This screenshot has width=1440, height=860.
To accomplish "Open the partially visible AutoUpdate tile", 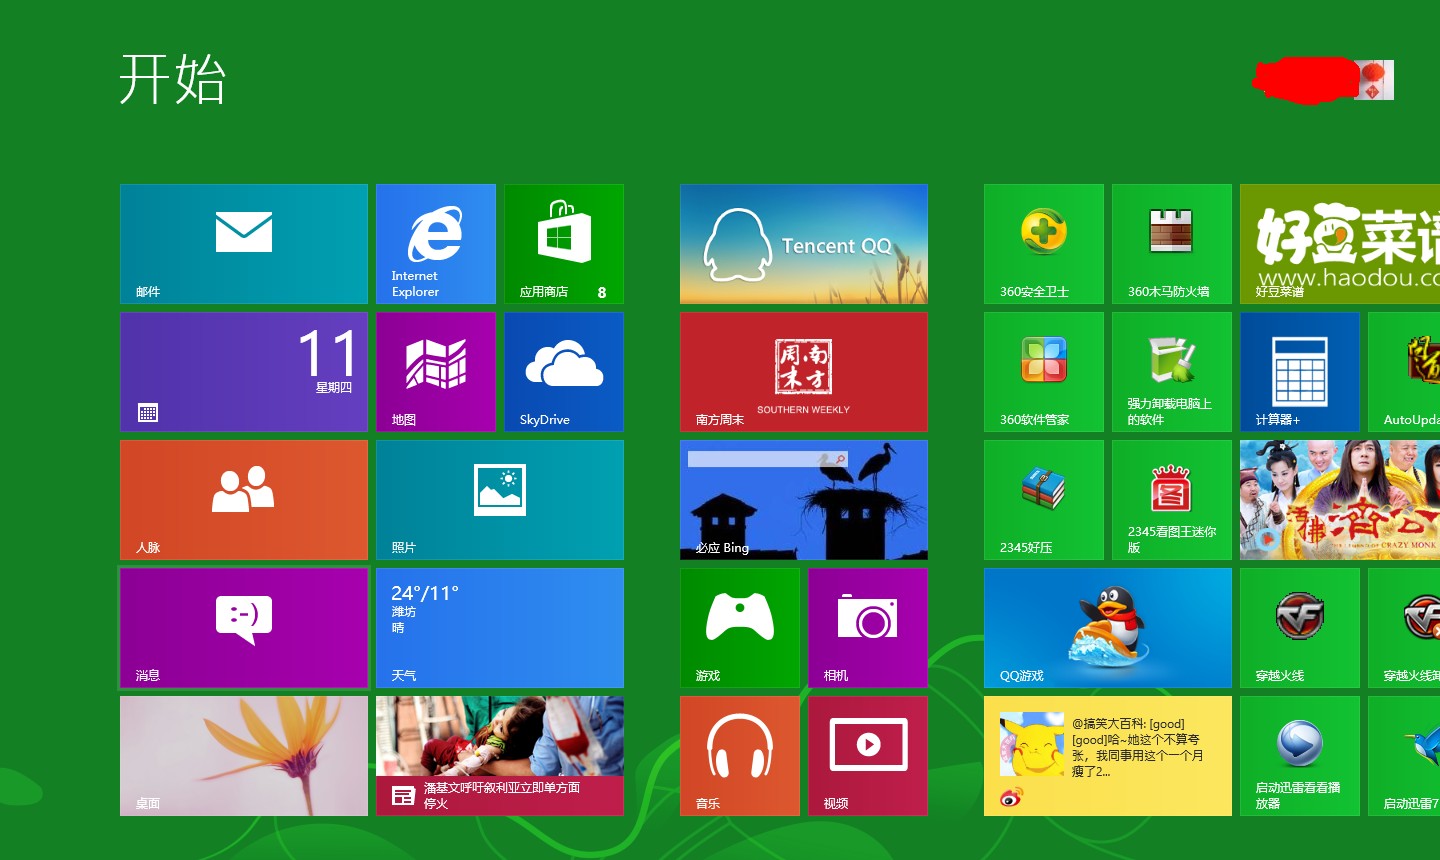I will point(1404,372).
